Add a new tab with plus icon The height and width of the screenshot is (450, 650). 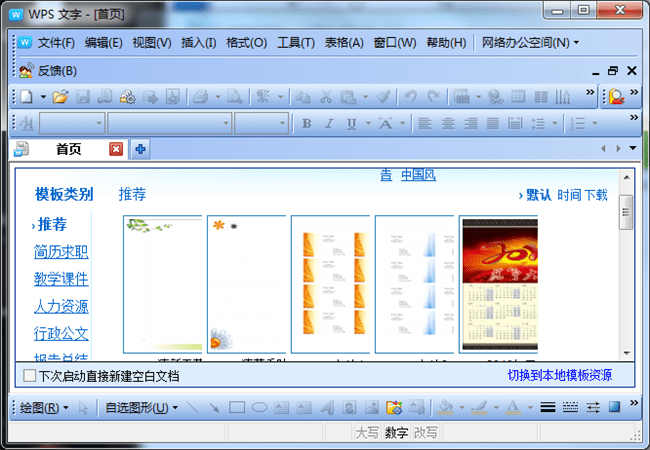pos(141,149)
